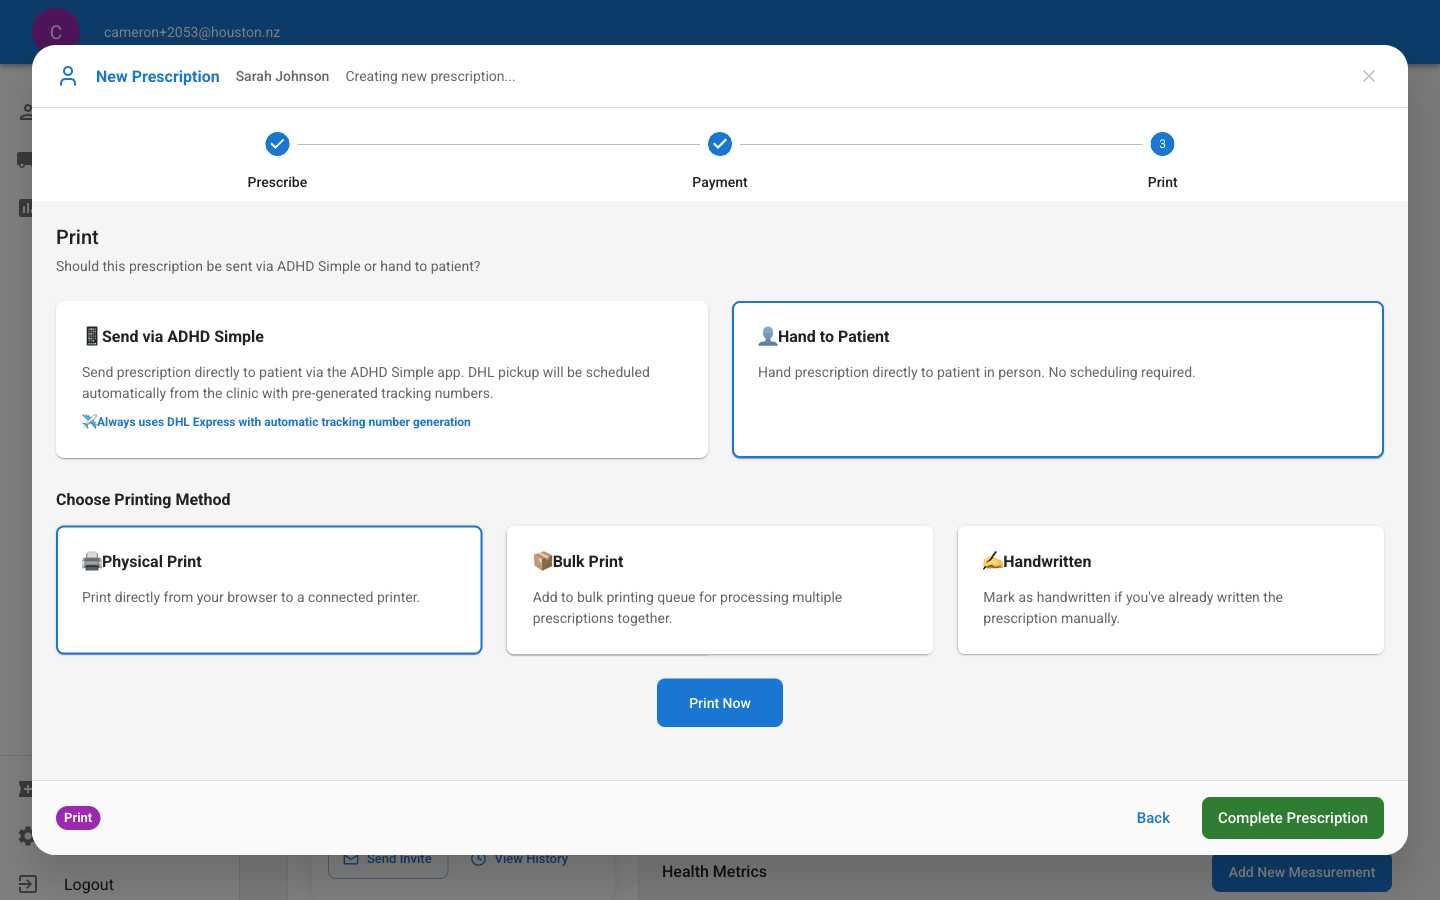Click the person icon beside Hand to Patient
Viewport: 1440px width, 900px height.
click(x=768, y=336)
